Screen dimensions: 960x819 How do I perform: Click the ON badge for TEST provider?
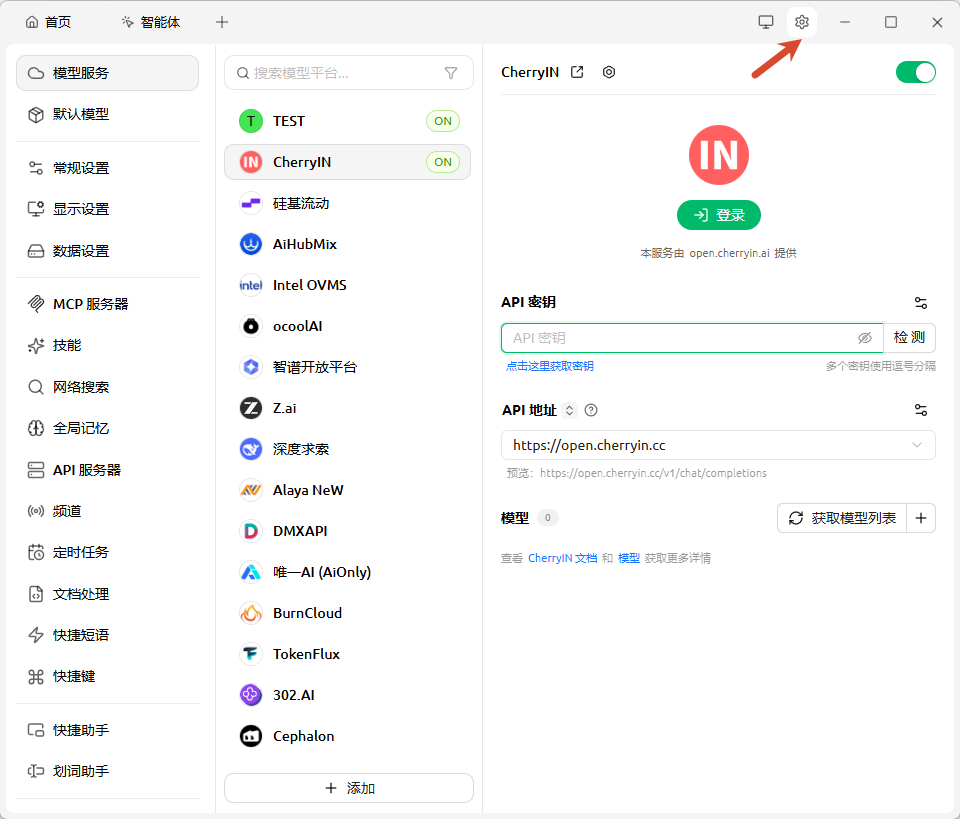(443, 121)
